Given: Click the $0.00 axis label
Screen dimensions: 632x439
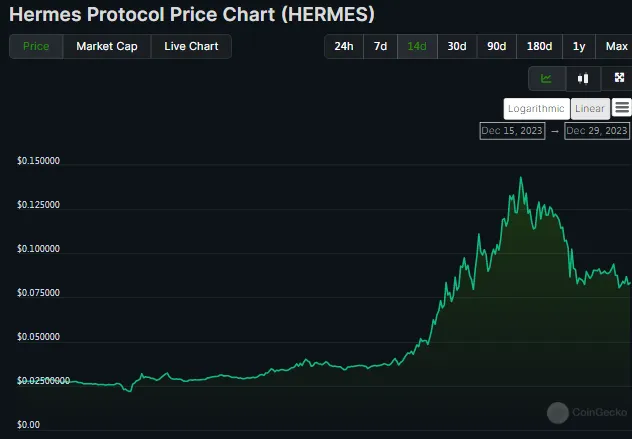Looking at the screenshot, I should (x=28, y=424).
